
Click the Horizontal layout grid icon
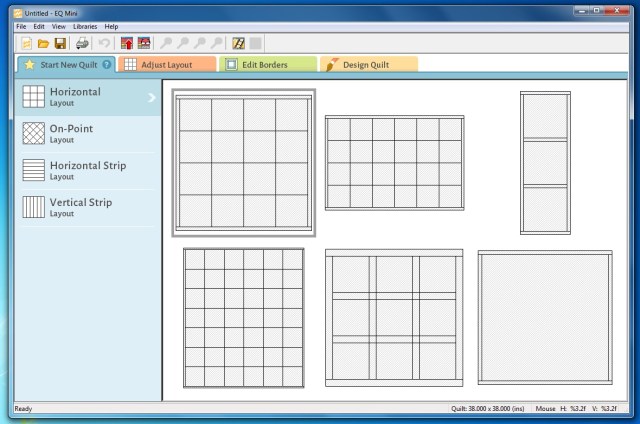(x=33, y=97)
